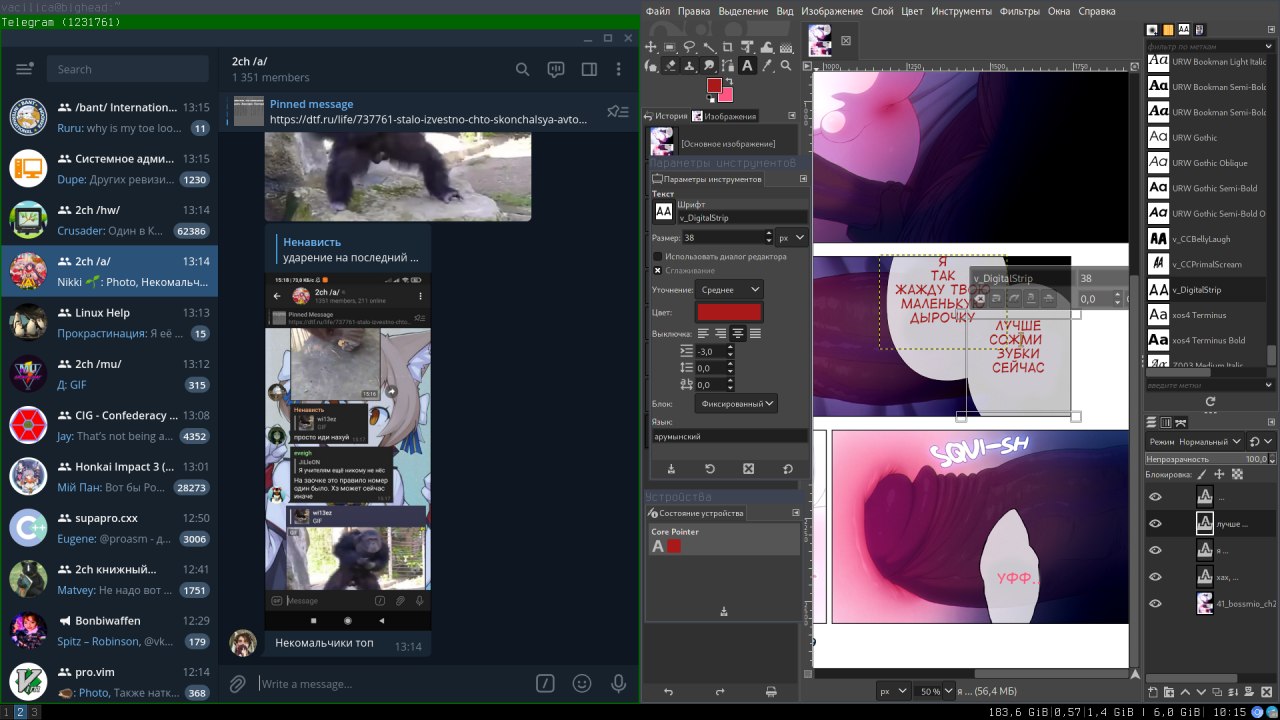The width and height of the screenshot is (1280, 720).
Task: Click text size field showing 38
Action: pyautogui.click(x=723, y=237)
